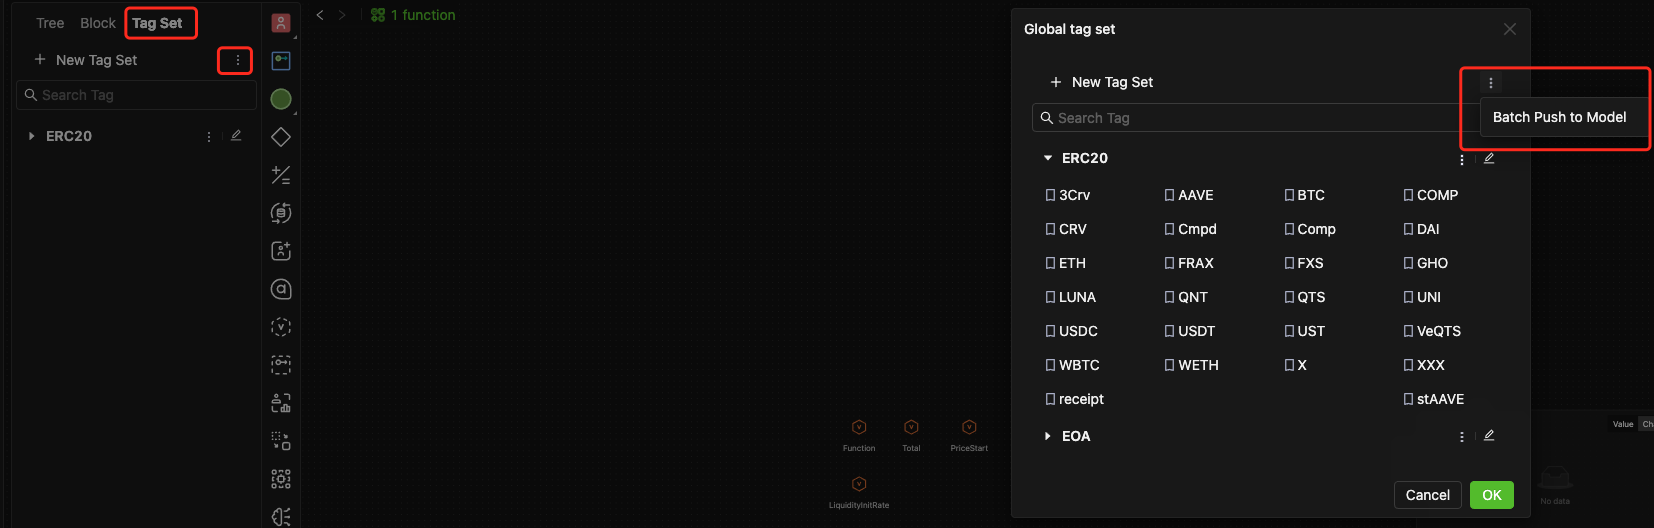Screen dimensions: 1654x528
Task: Click Cancel in the dialog
Action: point(1427,495)
